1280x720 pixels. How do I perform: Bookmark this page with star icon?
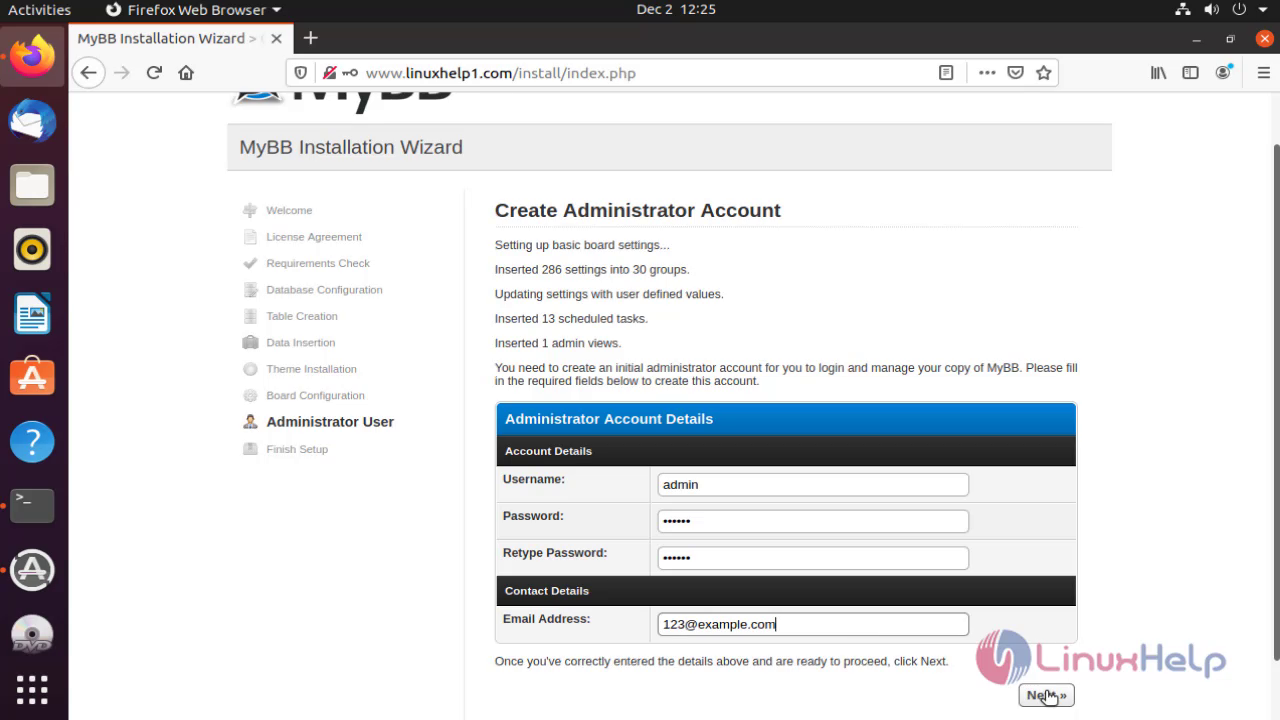coord(1044,73)
